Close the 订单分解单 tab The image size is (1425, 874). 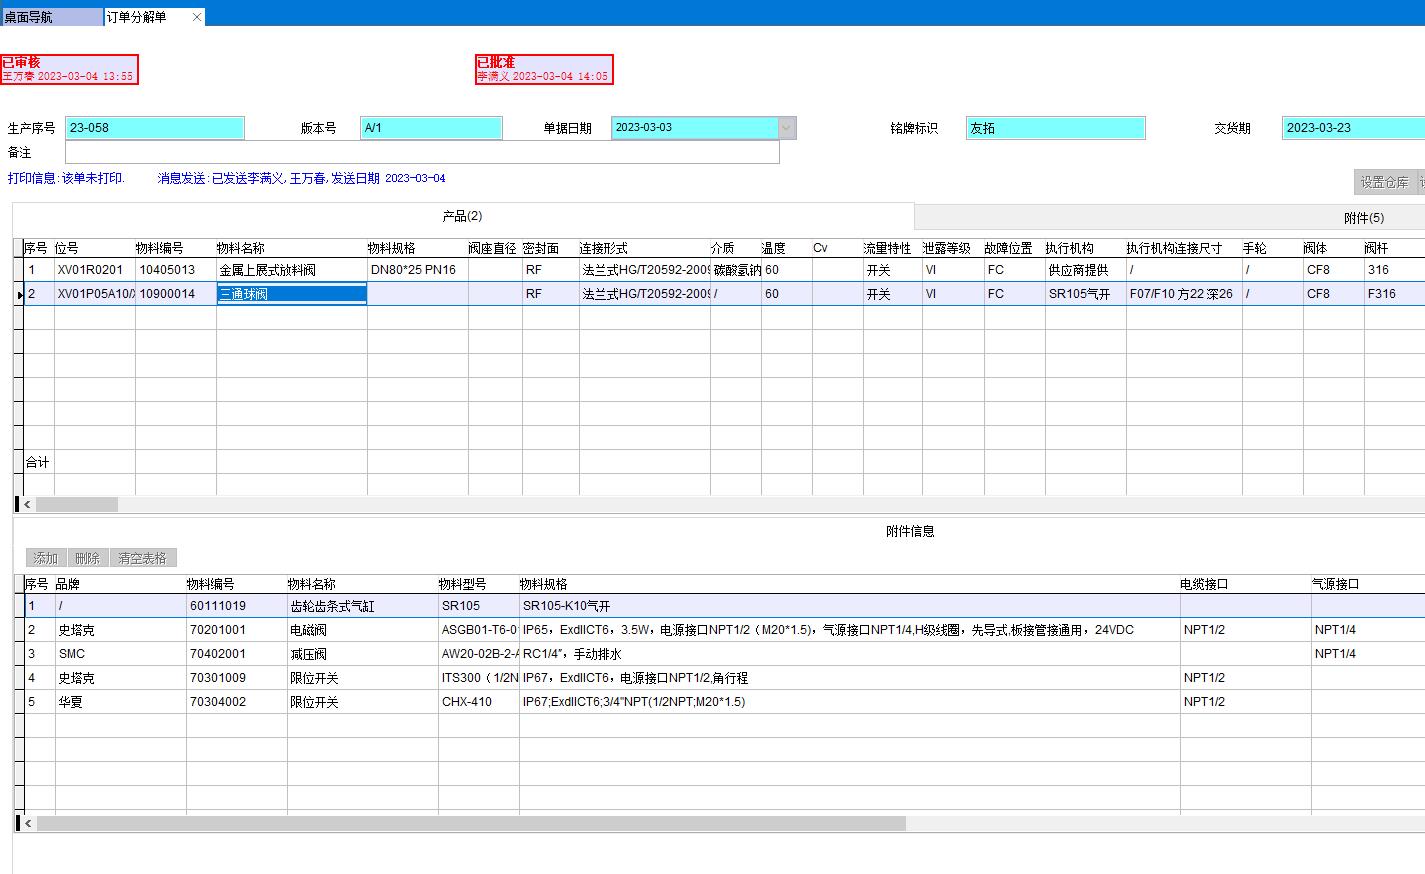(197, 17)
